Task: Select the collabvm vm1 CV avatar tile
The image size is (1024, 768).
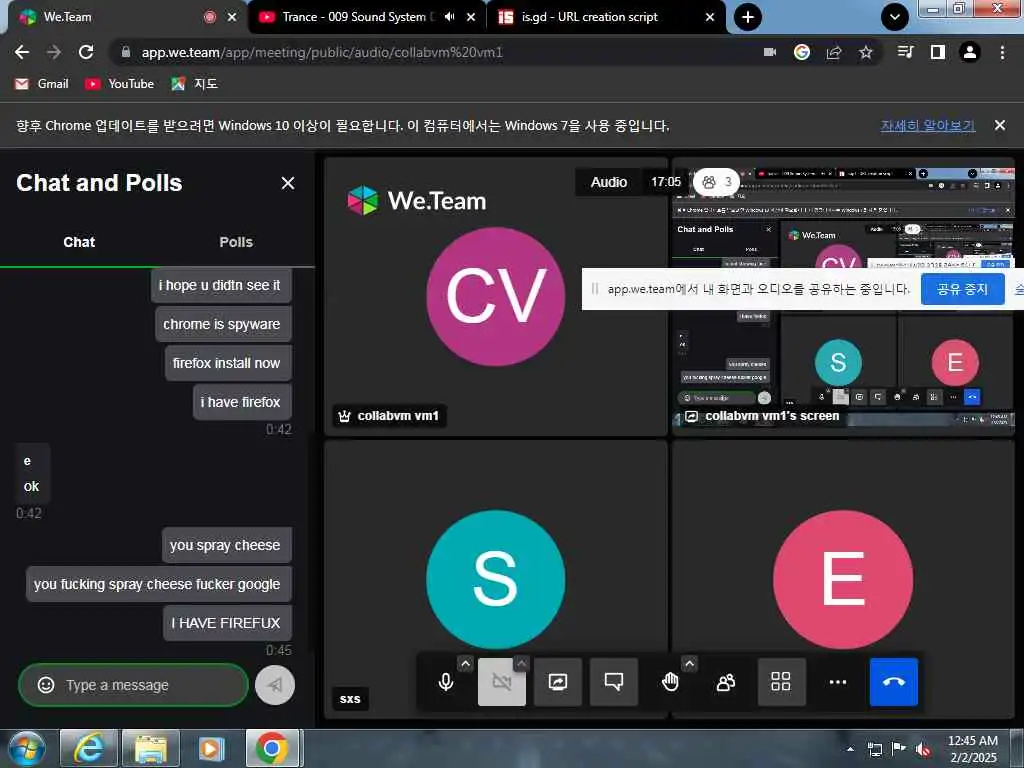Action: coord(496,296)
